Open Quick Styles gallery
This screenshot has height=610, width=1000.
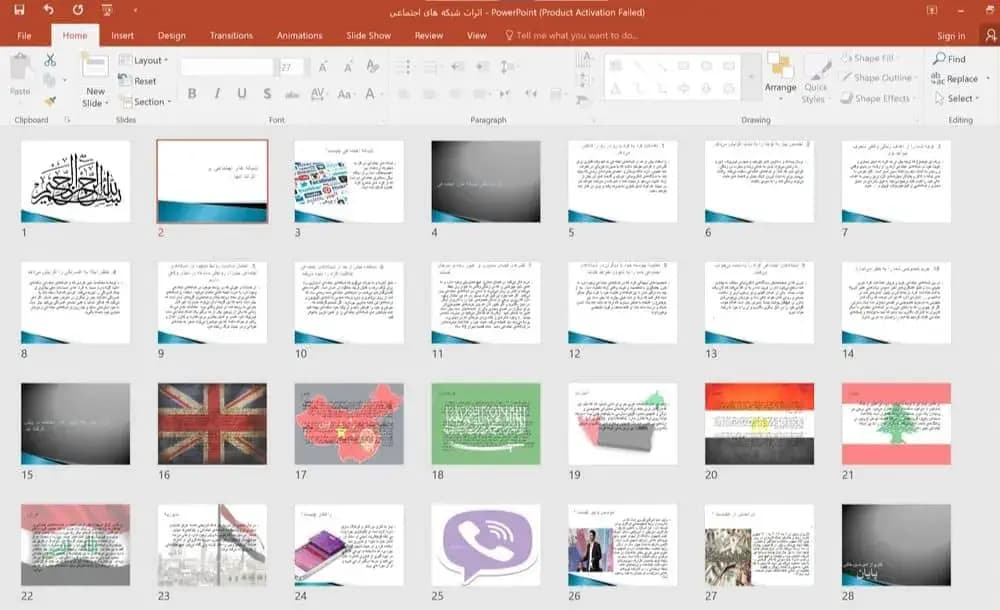click(815, 80)
